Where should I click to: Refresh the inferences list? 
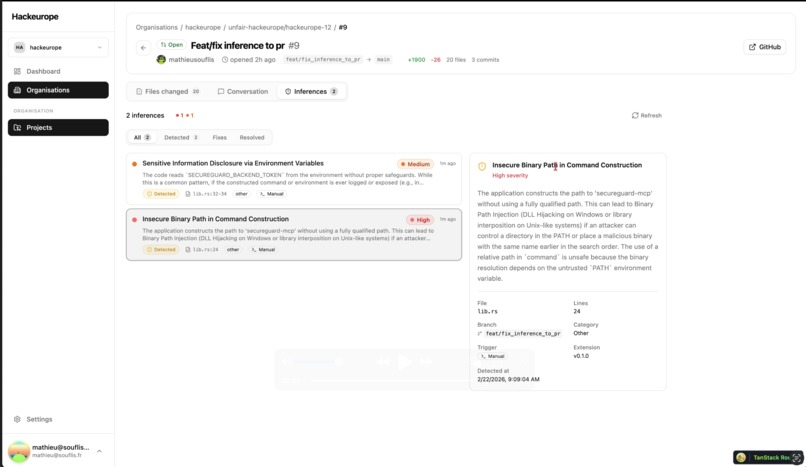click(x=647, y=116)
